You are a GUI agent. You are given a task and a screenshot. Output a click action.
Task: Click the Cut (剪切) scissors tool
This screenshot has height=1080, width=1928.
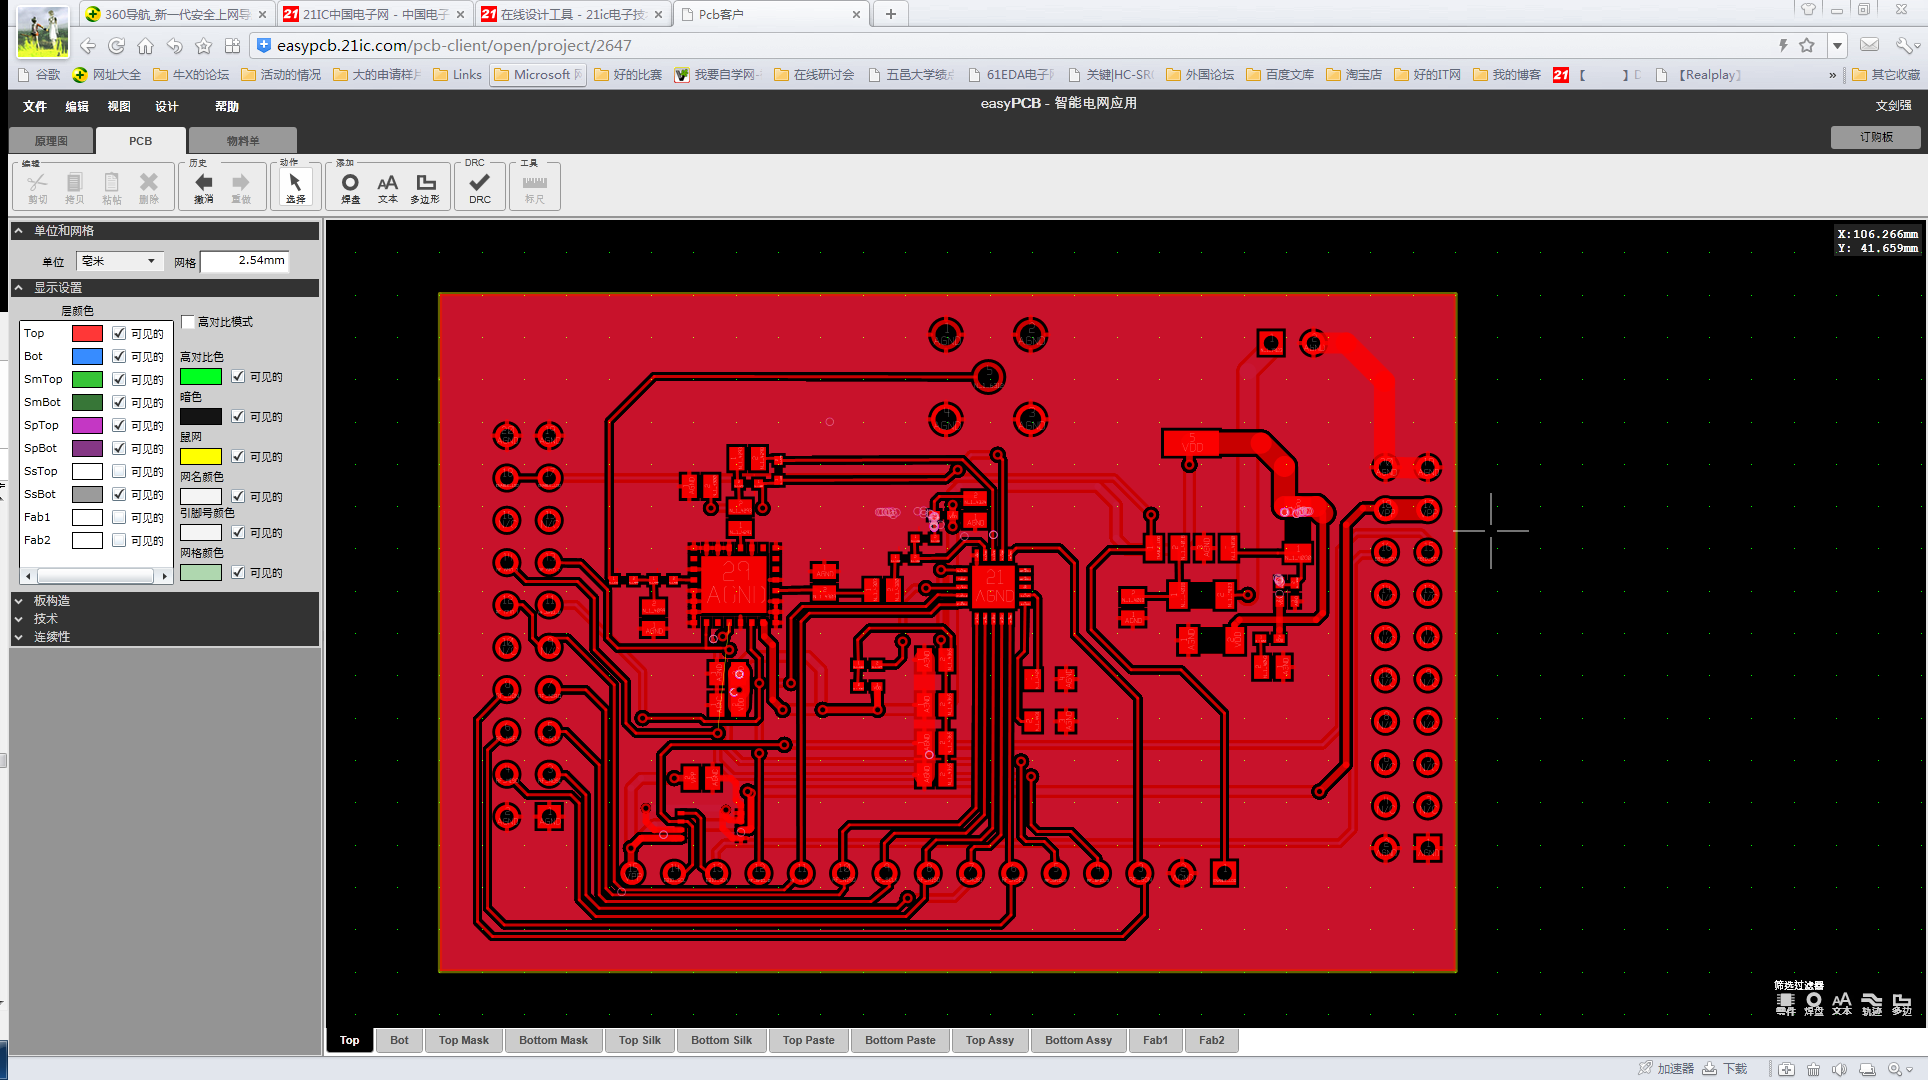pyautogui.click(x=38, y=186)
